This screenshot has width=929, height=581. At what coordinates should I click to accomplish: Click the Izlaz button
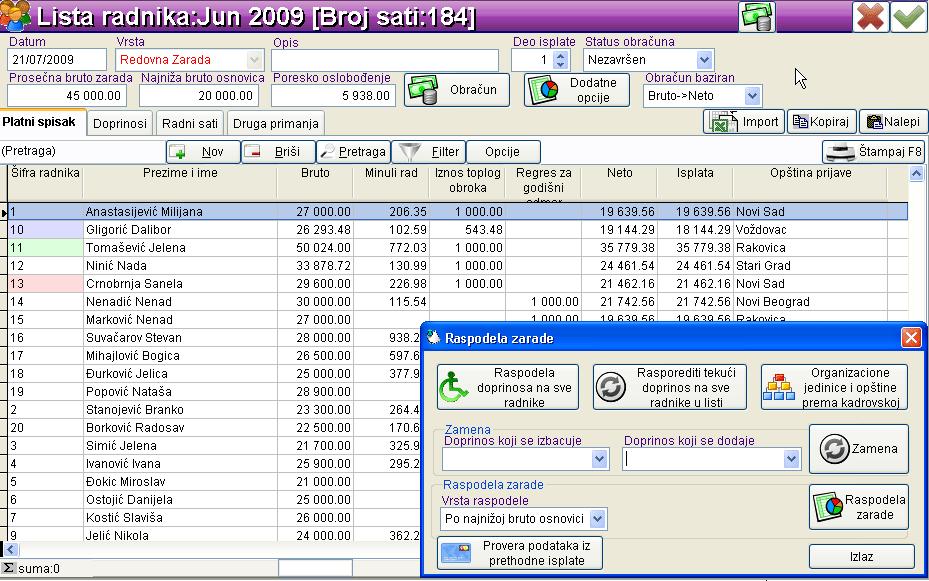861,556
